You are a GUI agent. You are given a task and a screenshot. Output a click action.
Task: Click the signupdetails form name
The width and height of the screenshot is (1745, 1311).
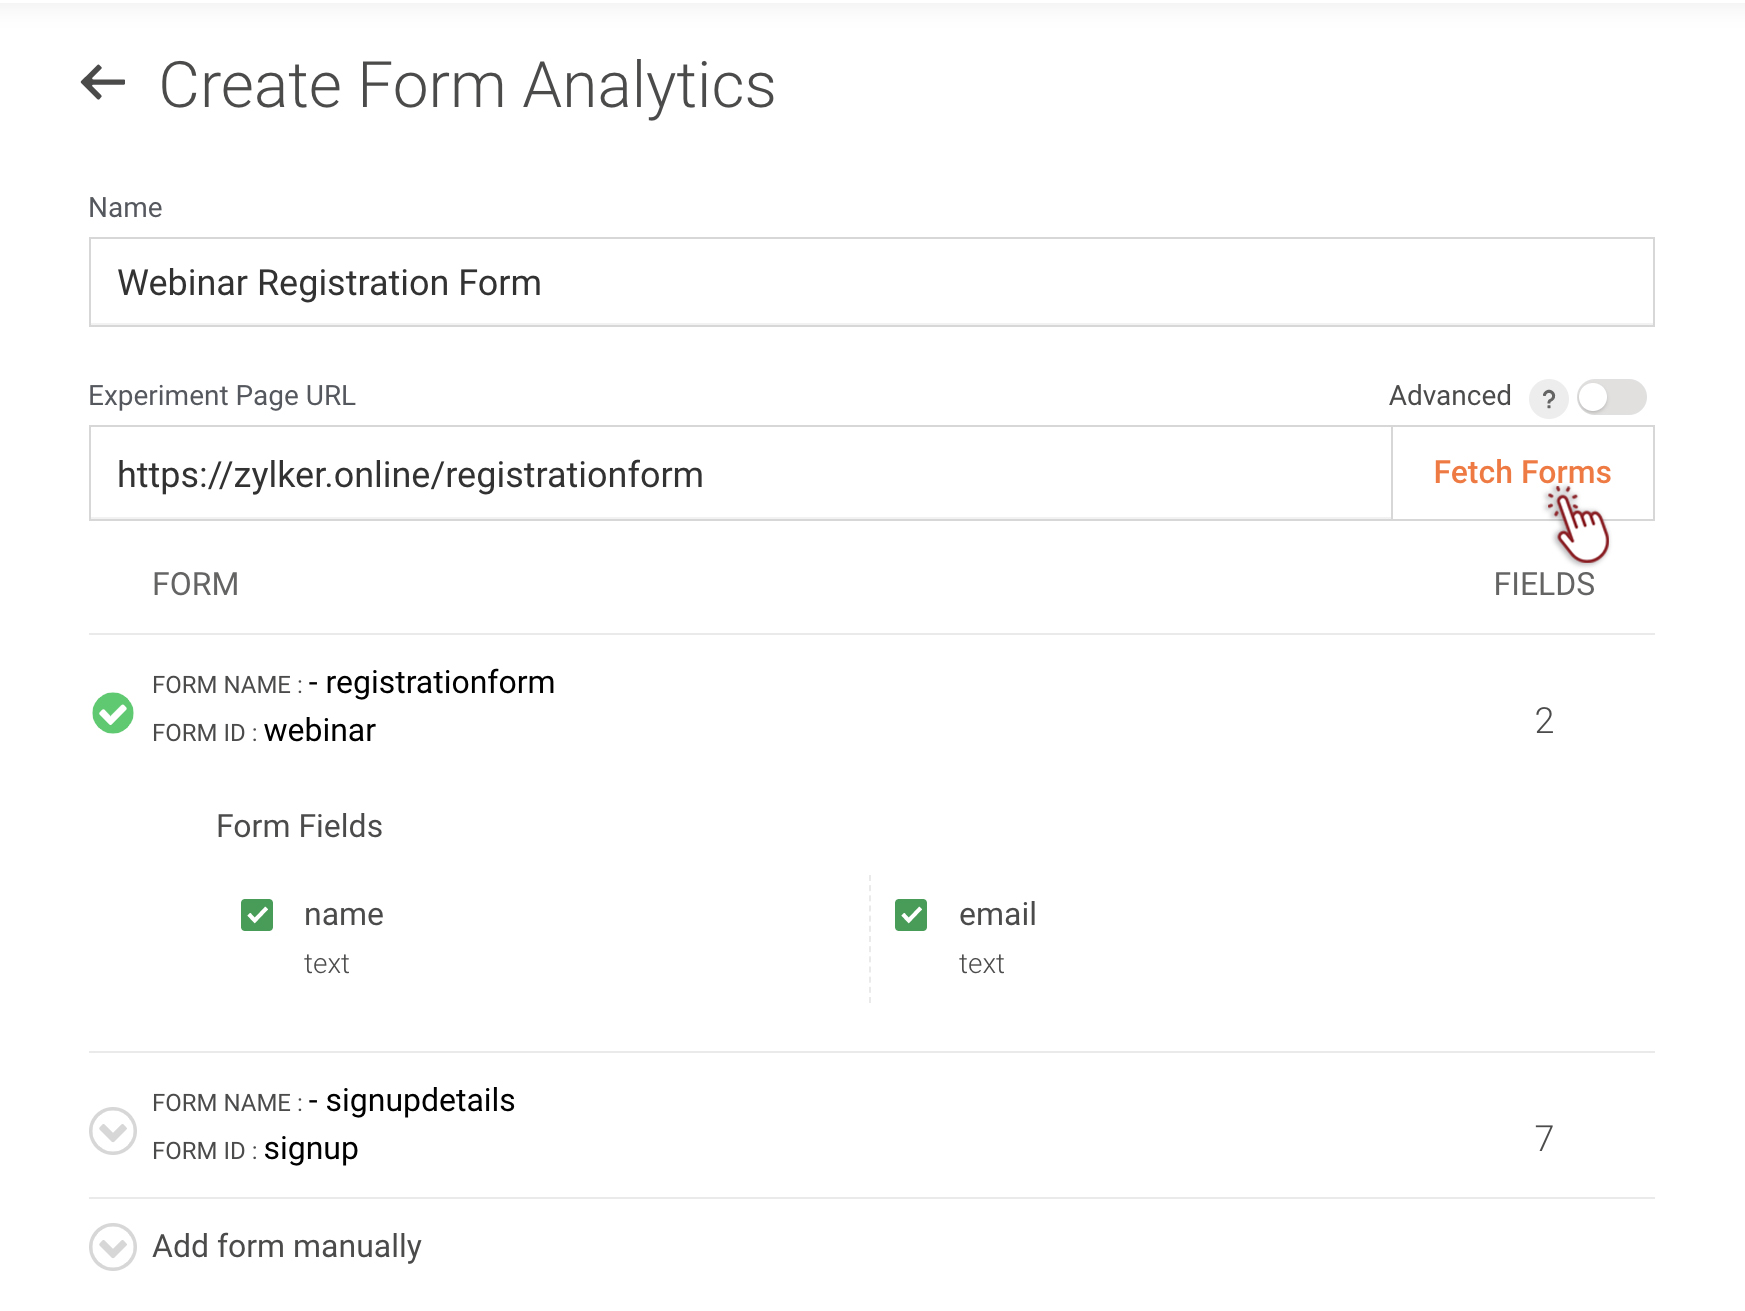click(x=420, y=1101)
